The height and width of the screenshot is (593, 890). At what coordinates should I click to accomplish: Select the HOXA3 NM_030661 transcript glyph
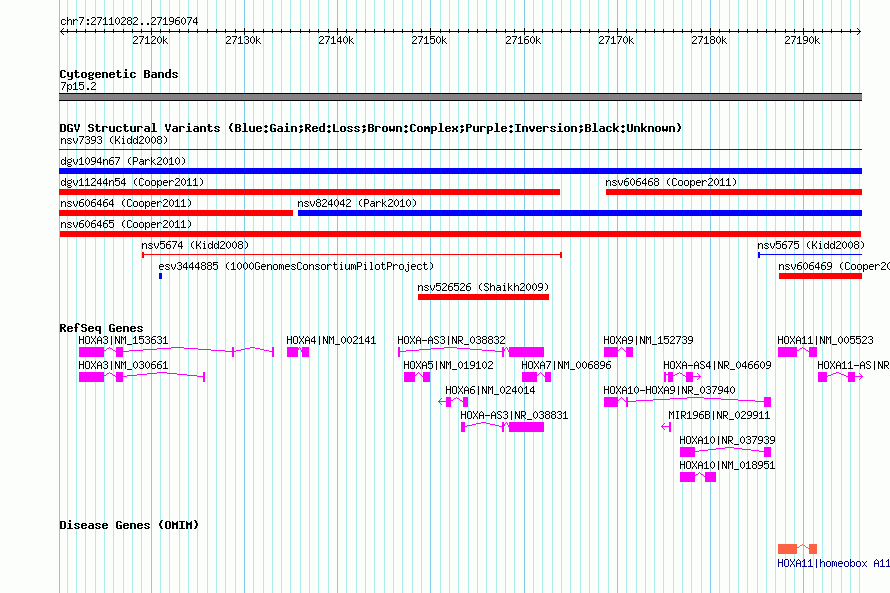(142, 377)
